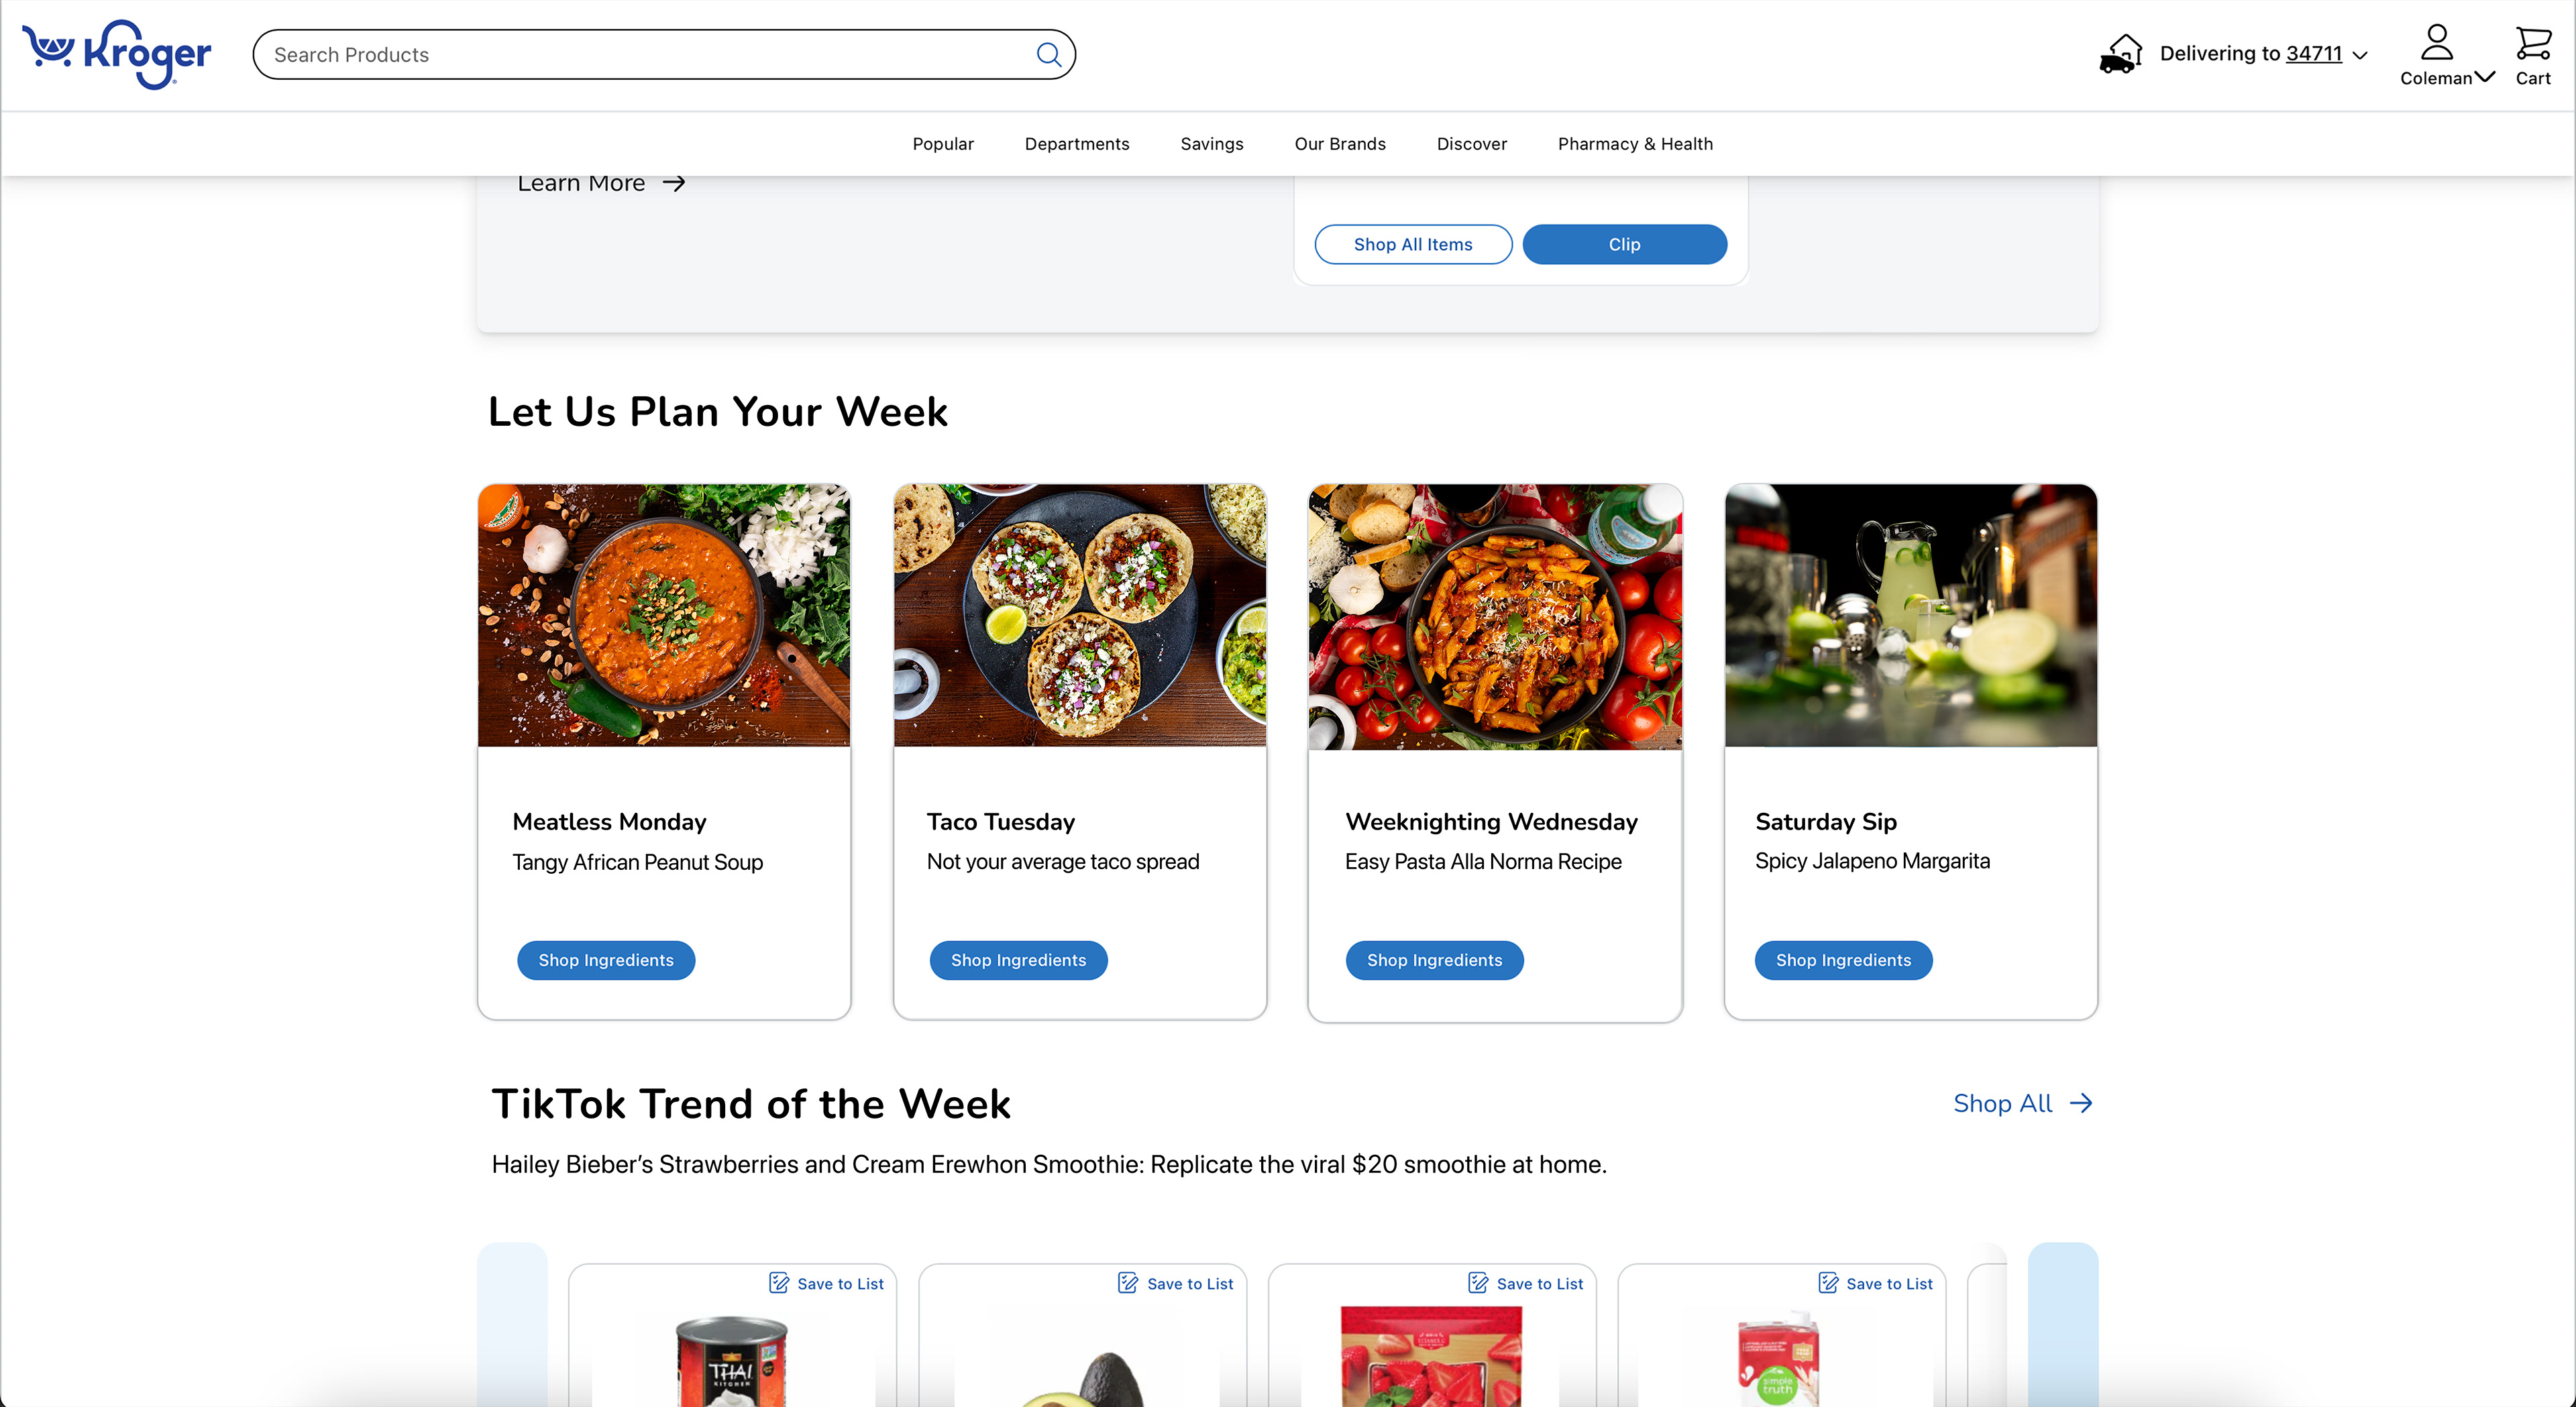Open the Departments menu
Screen dimensions: 2576x1407
coord(1076,143)
